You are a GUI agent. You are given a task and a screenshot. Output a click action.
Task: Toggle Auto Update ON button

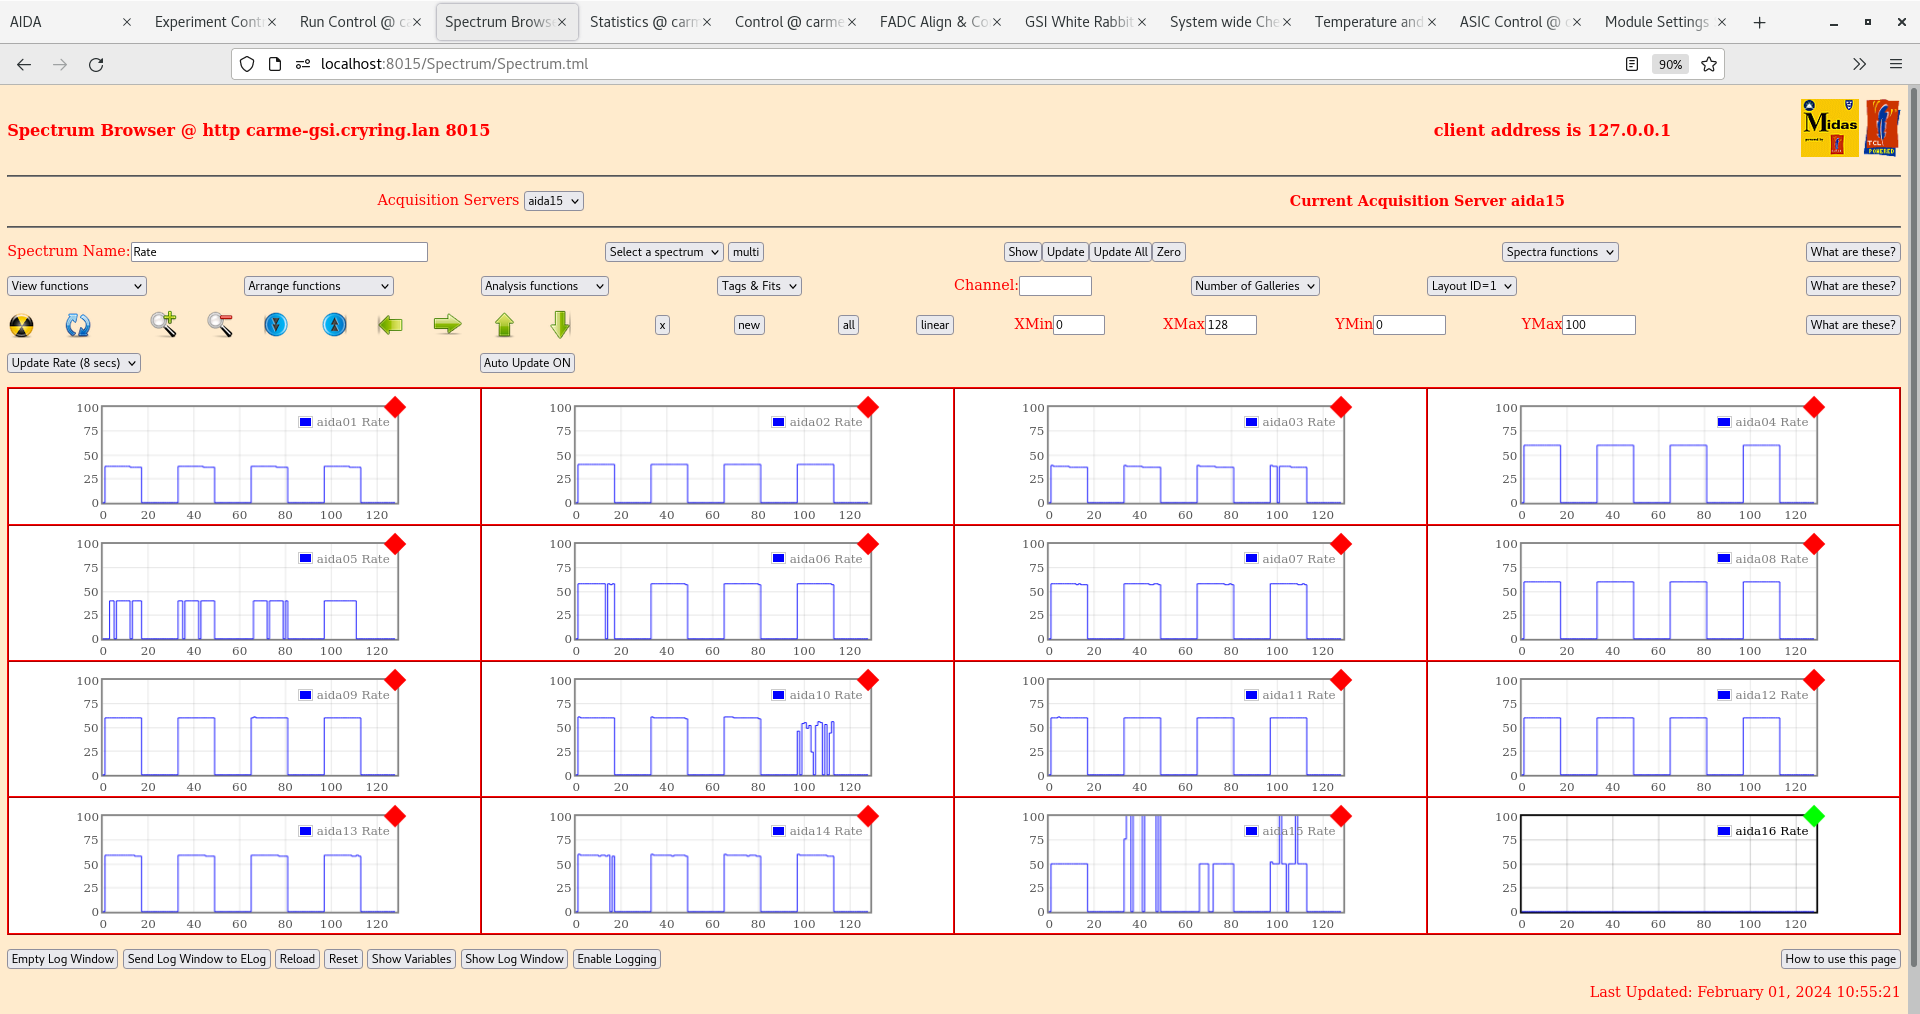[x=527, y=362]
